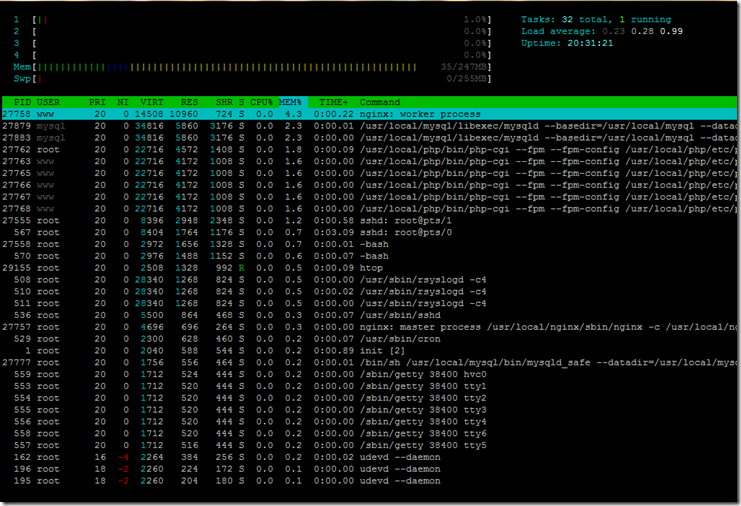Sort by the USER column header
Image resolution: width=741 pixels, height=506 pixels.
point(48,102)
